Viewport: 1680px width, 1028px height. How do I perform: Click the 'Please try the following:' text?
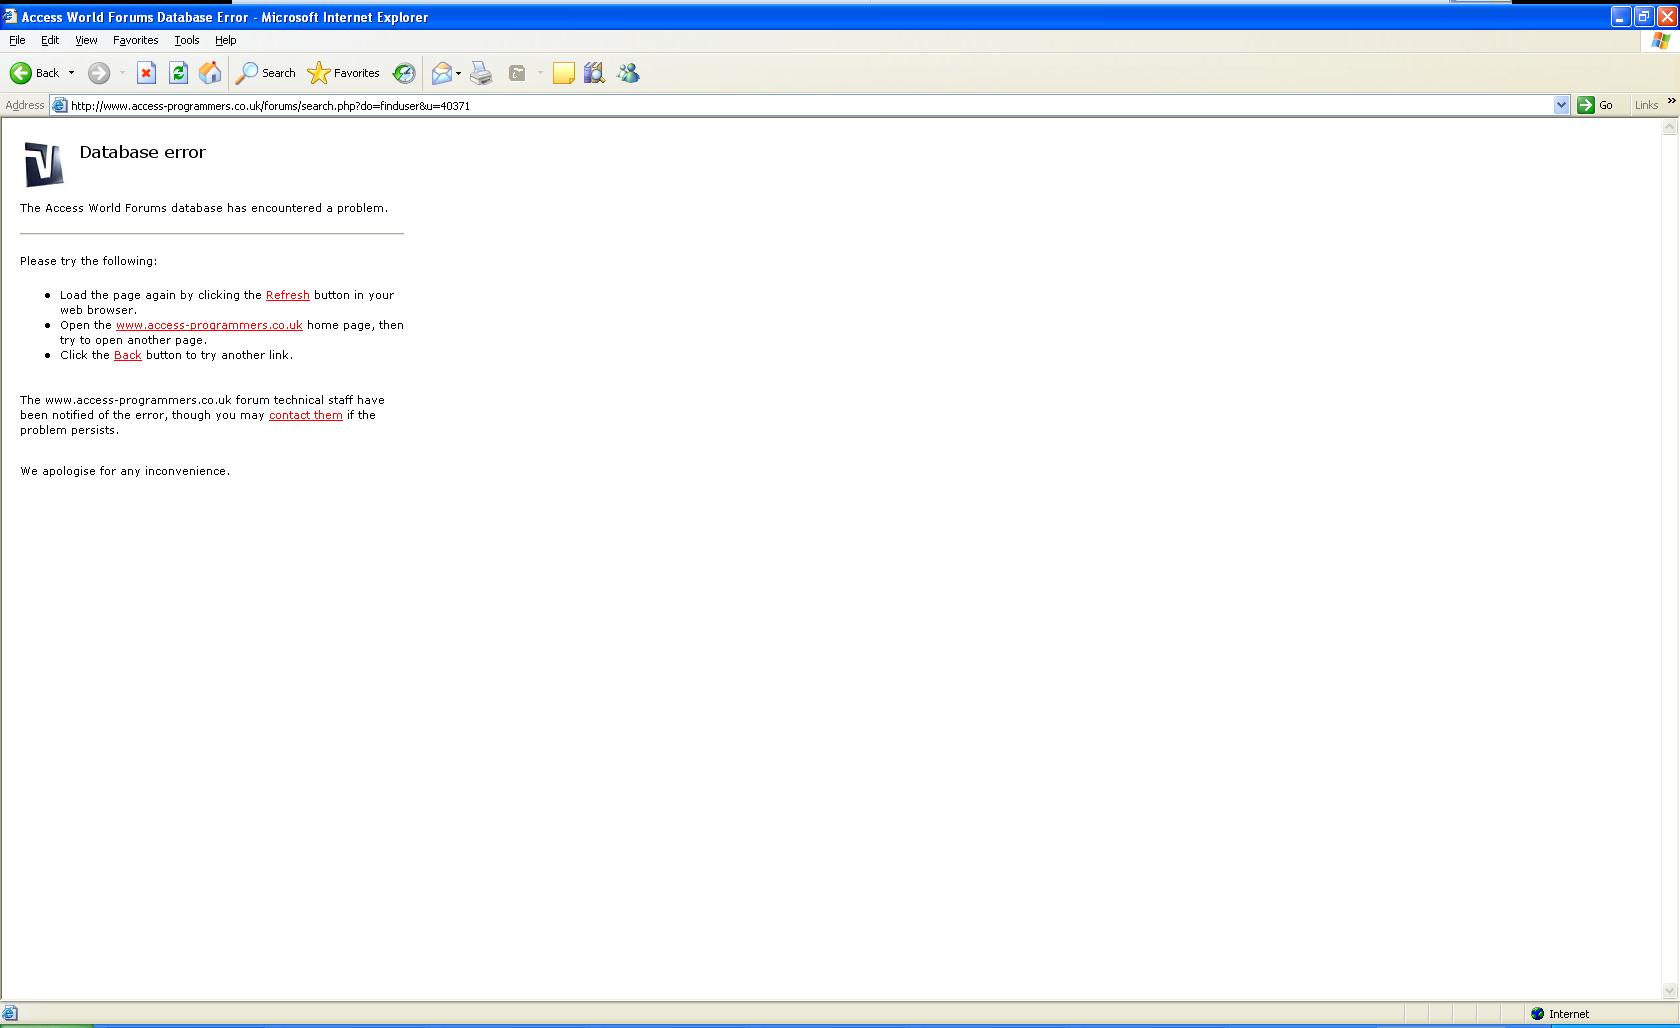click(x=89, y=261)
